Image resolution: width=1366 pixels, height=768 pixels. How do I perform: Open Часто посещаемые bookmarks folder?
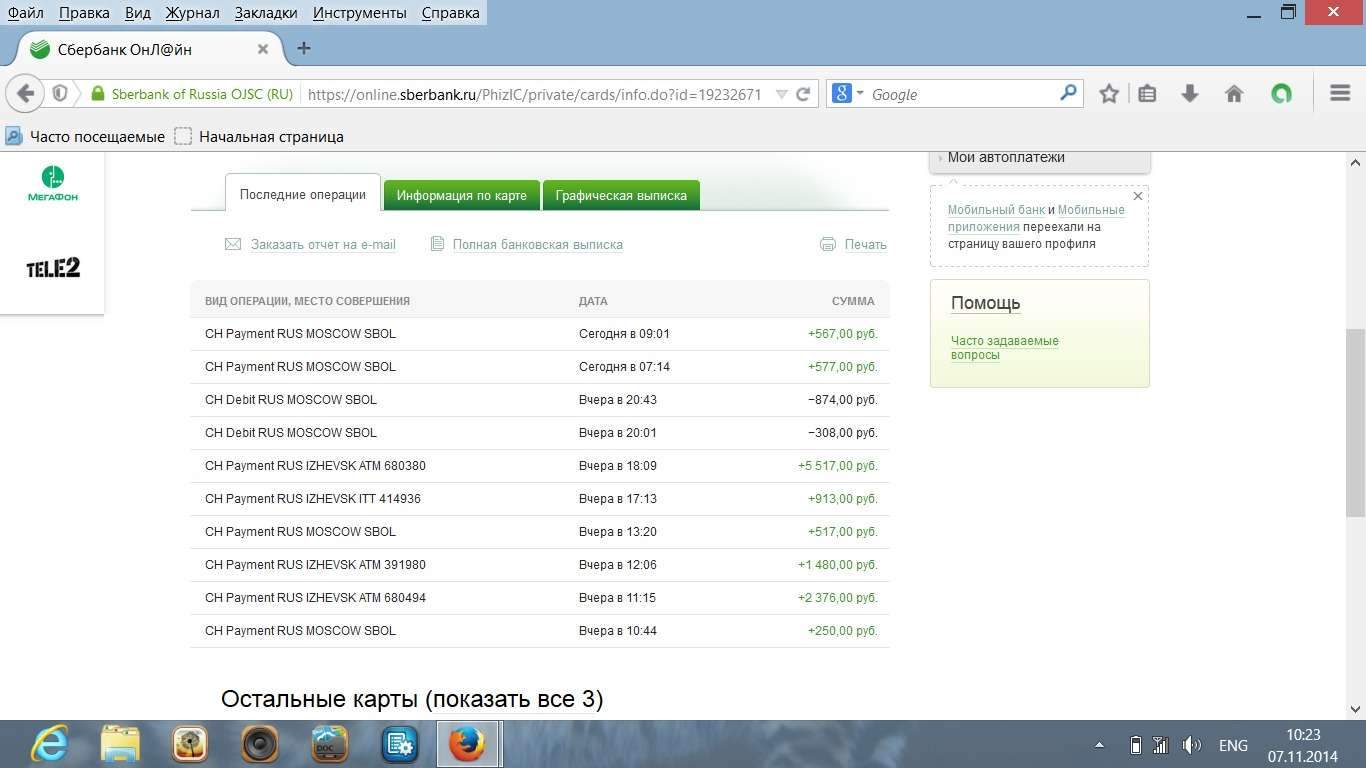(85, 136)
